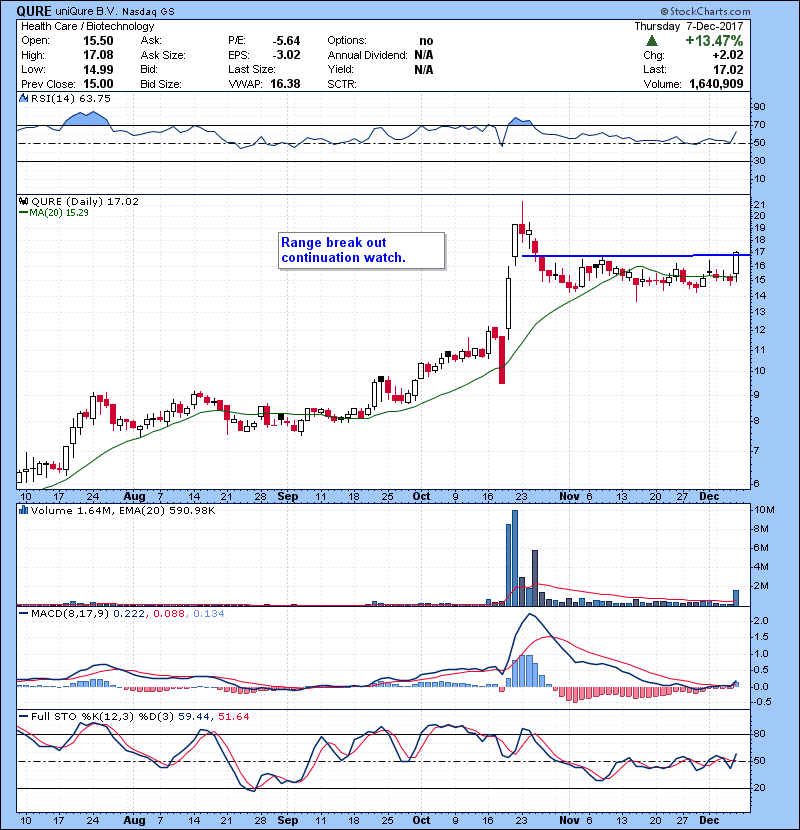Image resolution: width=800 pixels, height=830 pixels.
Task: Click the green MA(20) 15.29 legend
Action: [54, 213]
